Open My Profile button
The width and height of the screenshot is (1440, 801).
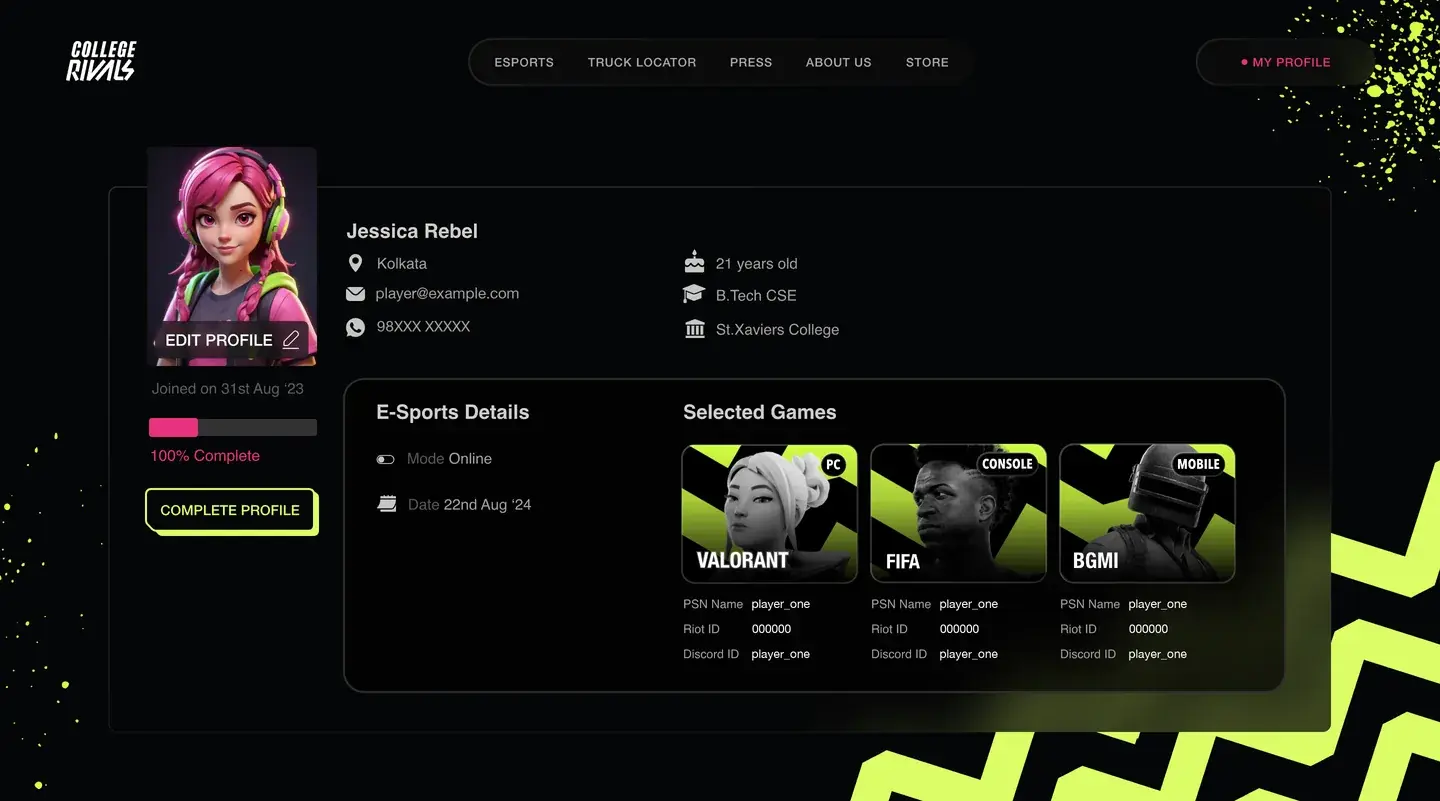click(x=1285, y=62)
